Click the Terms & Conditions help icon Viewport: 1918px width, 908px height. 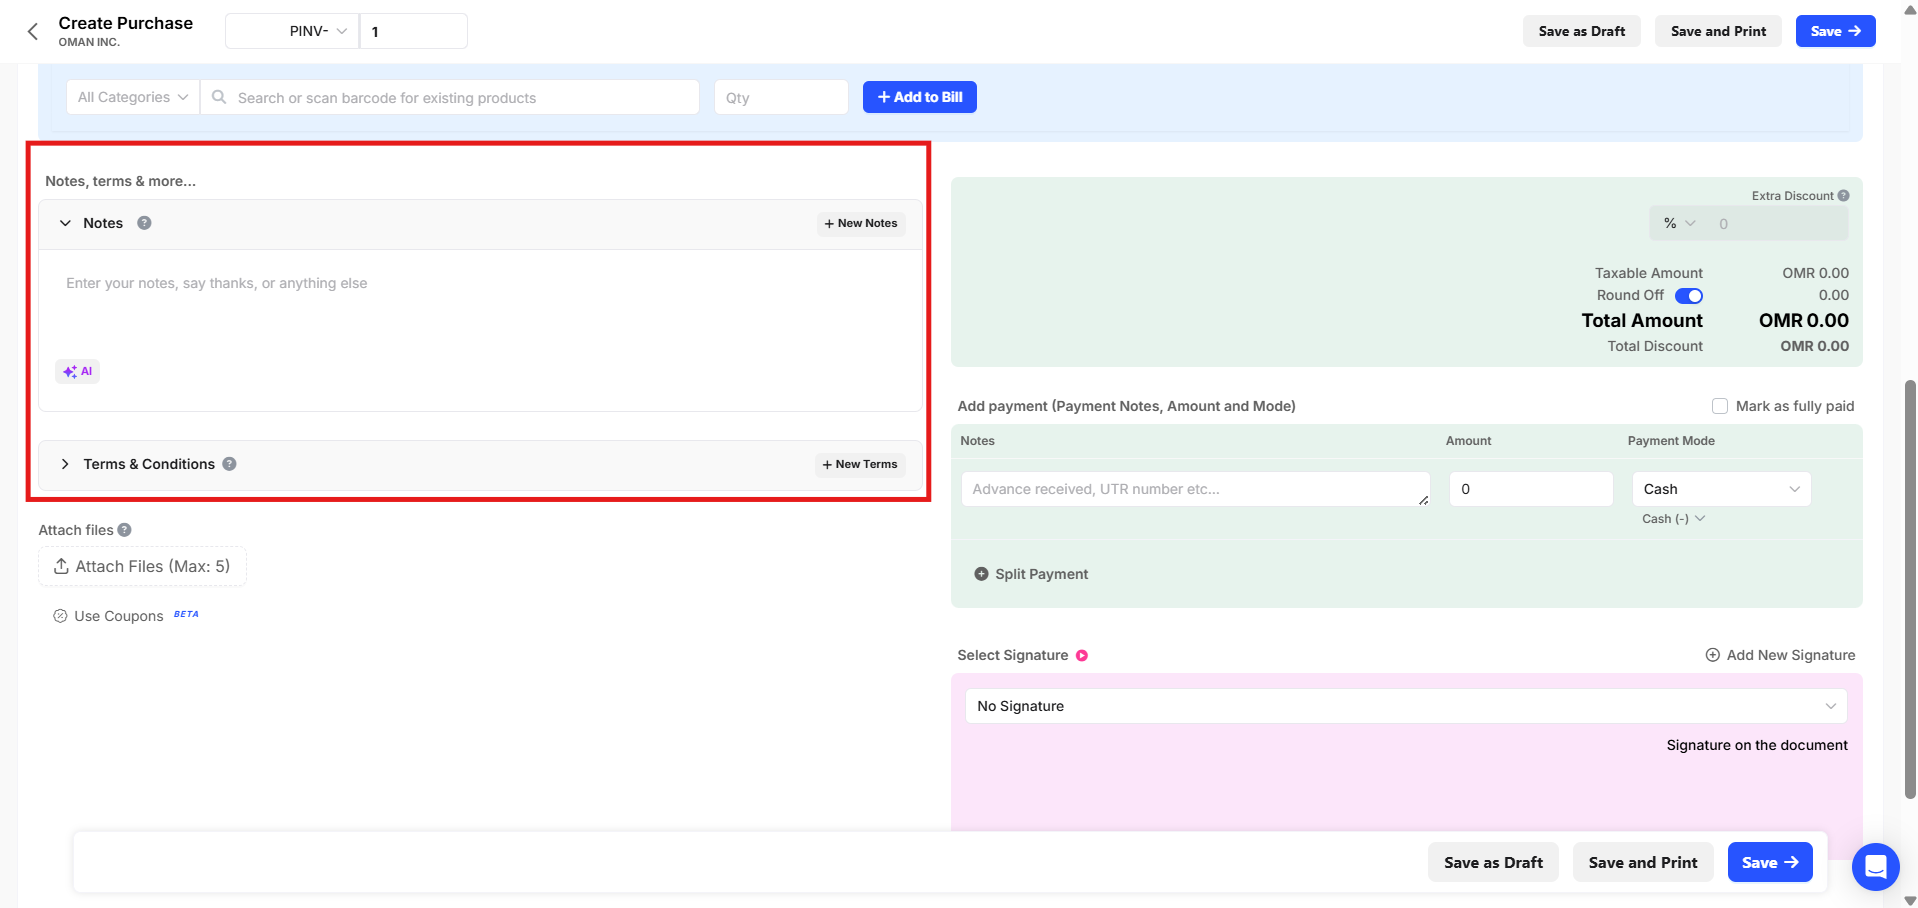229,464
